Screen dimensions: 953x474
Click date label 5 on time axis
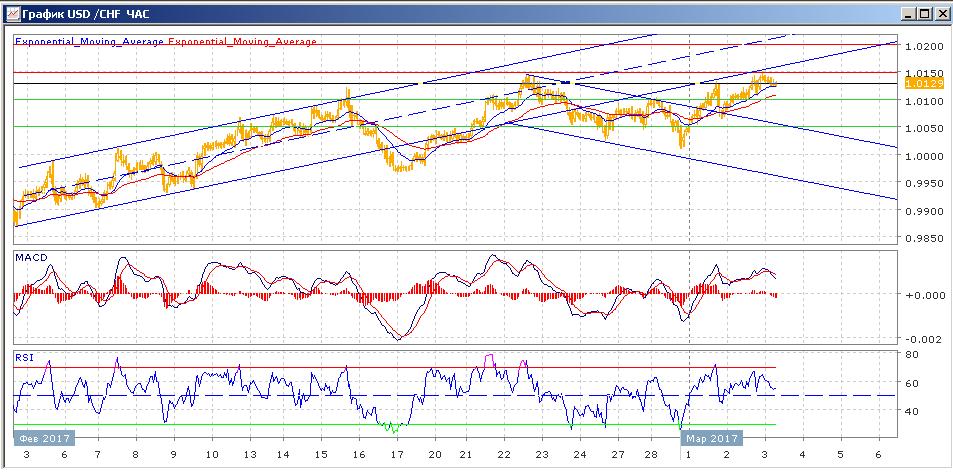841,455
